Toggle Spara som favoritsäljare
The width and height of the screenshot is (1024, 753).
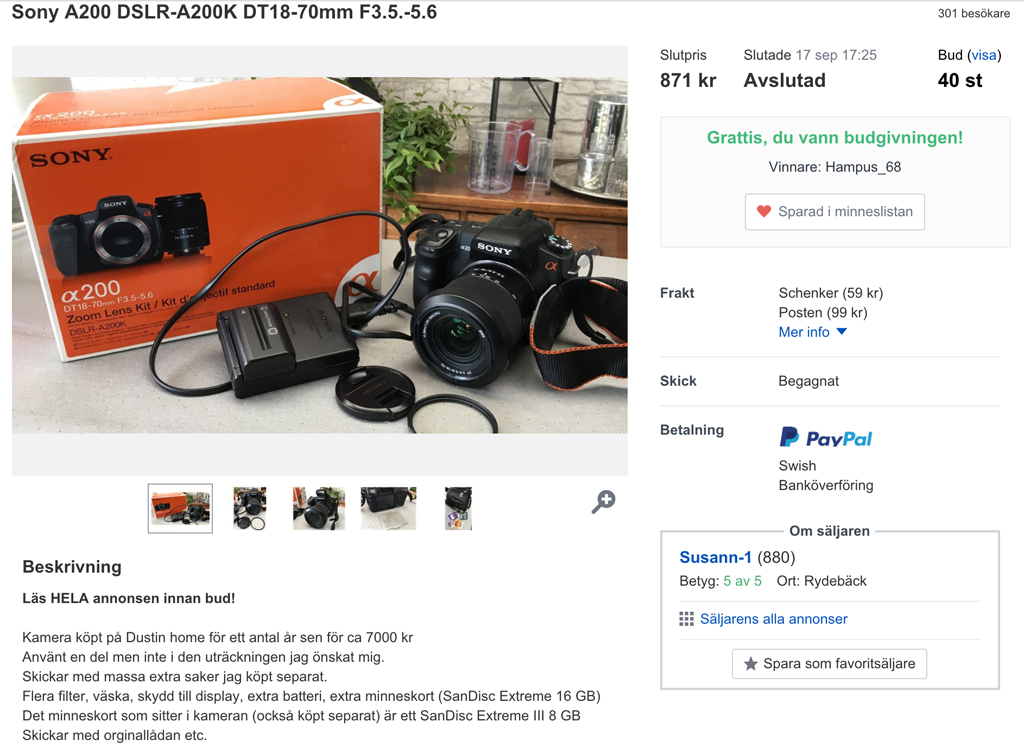[x=829, y=664]
